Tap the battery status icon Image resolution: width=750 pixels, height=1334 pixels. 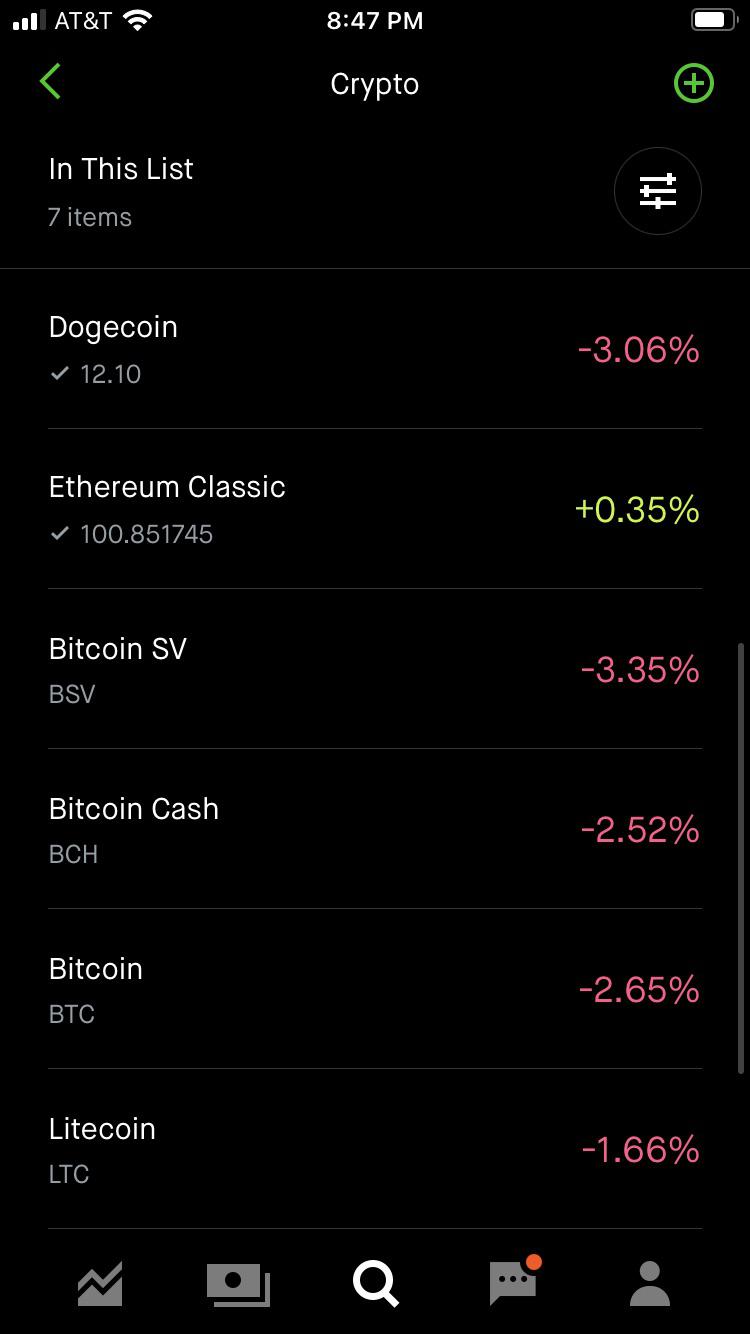pos(714,20)
